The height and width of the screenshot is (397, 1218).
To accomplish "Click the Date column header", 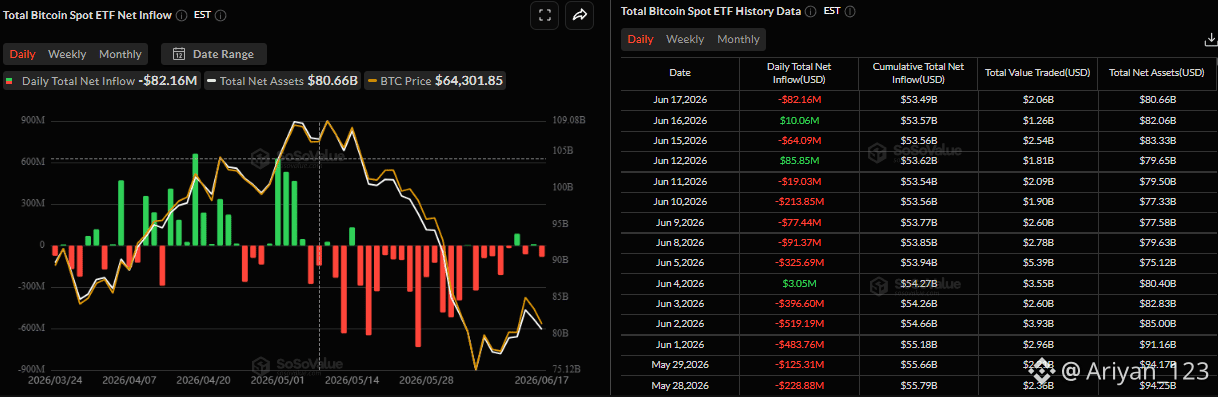I will click(680, 73).
